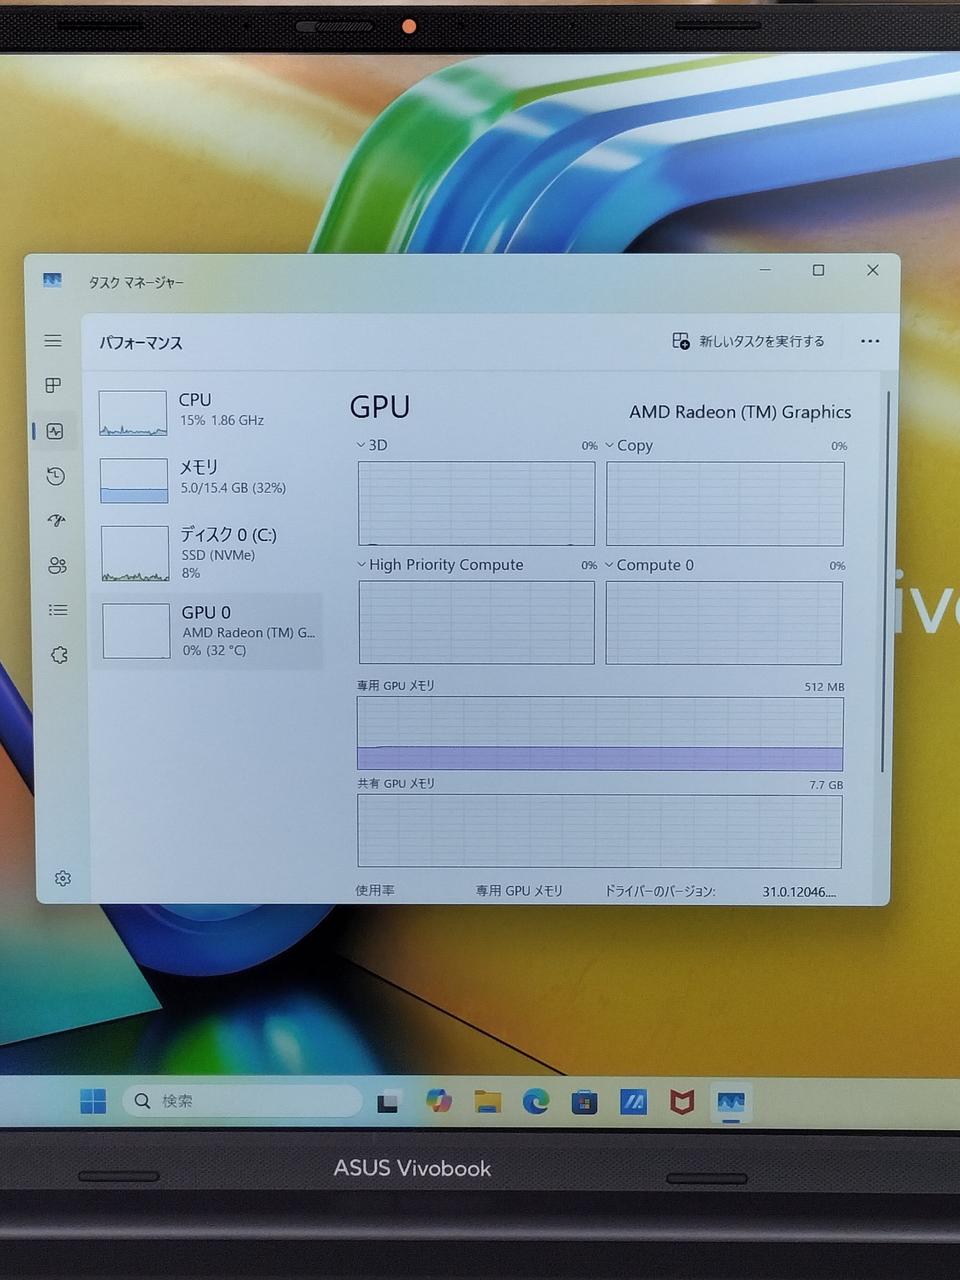Viewport: 960px width, 1280px height.
Task: Open Task Manager settings gear
Action: [63, 878]
